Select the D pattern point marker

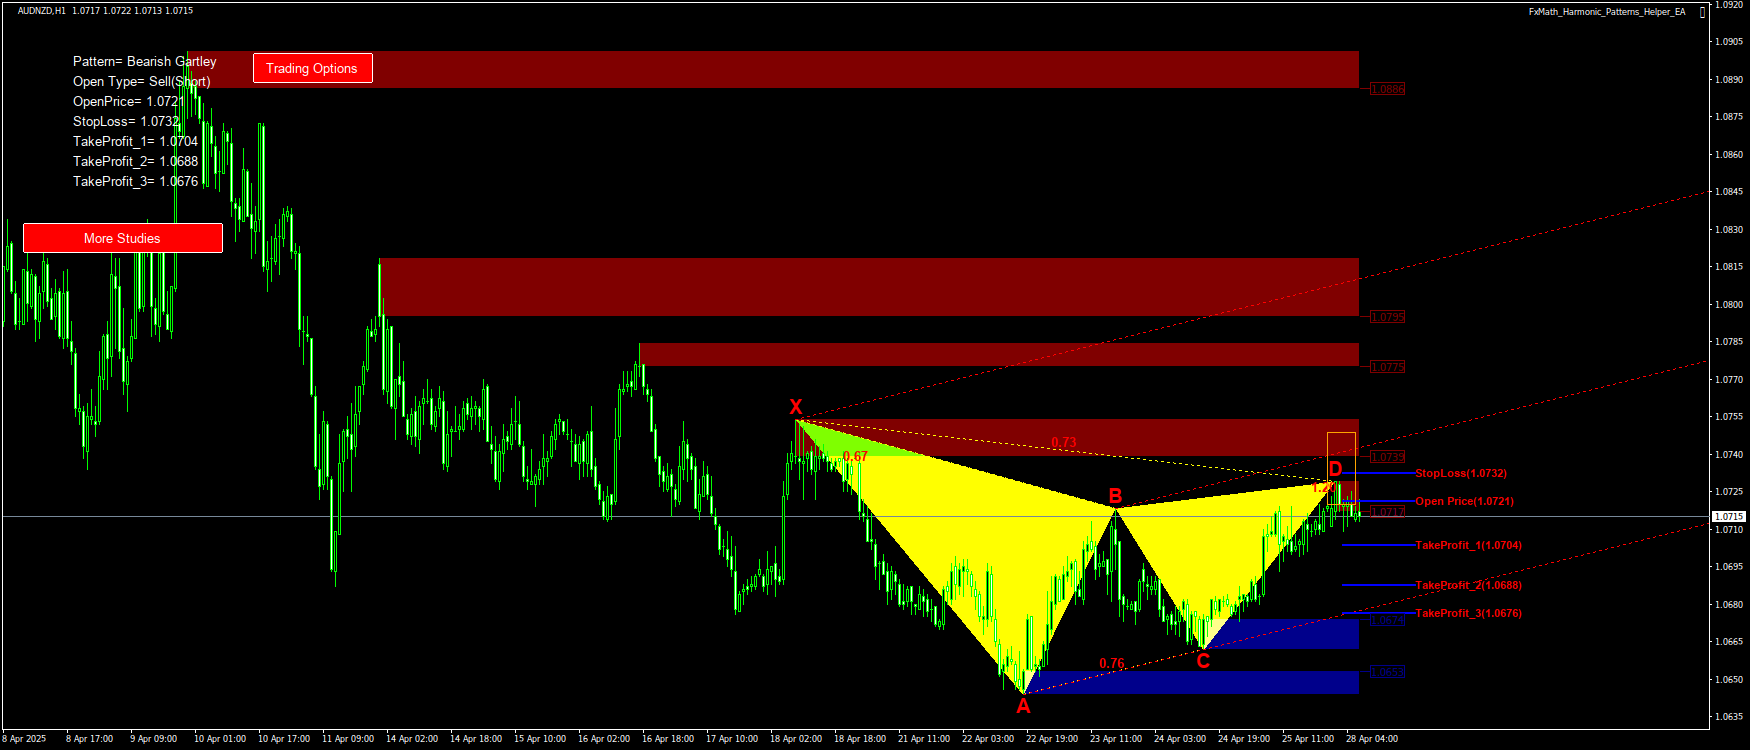pyautogui.click(x=1335, y=469)
